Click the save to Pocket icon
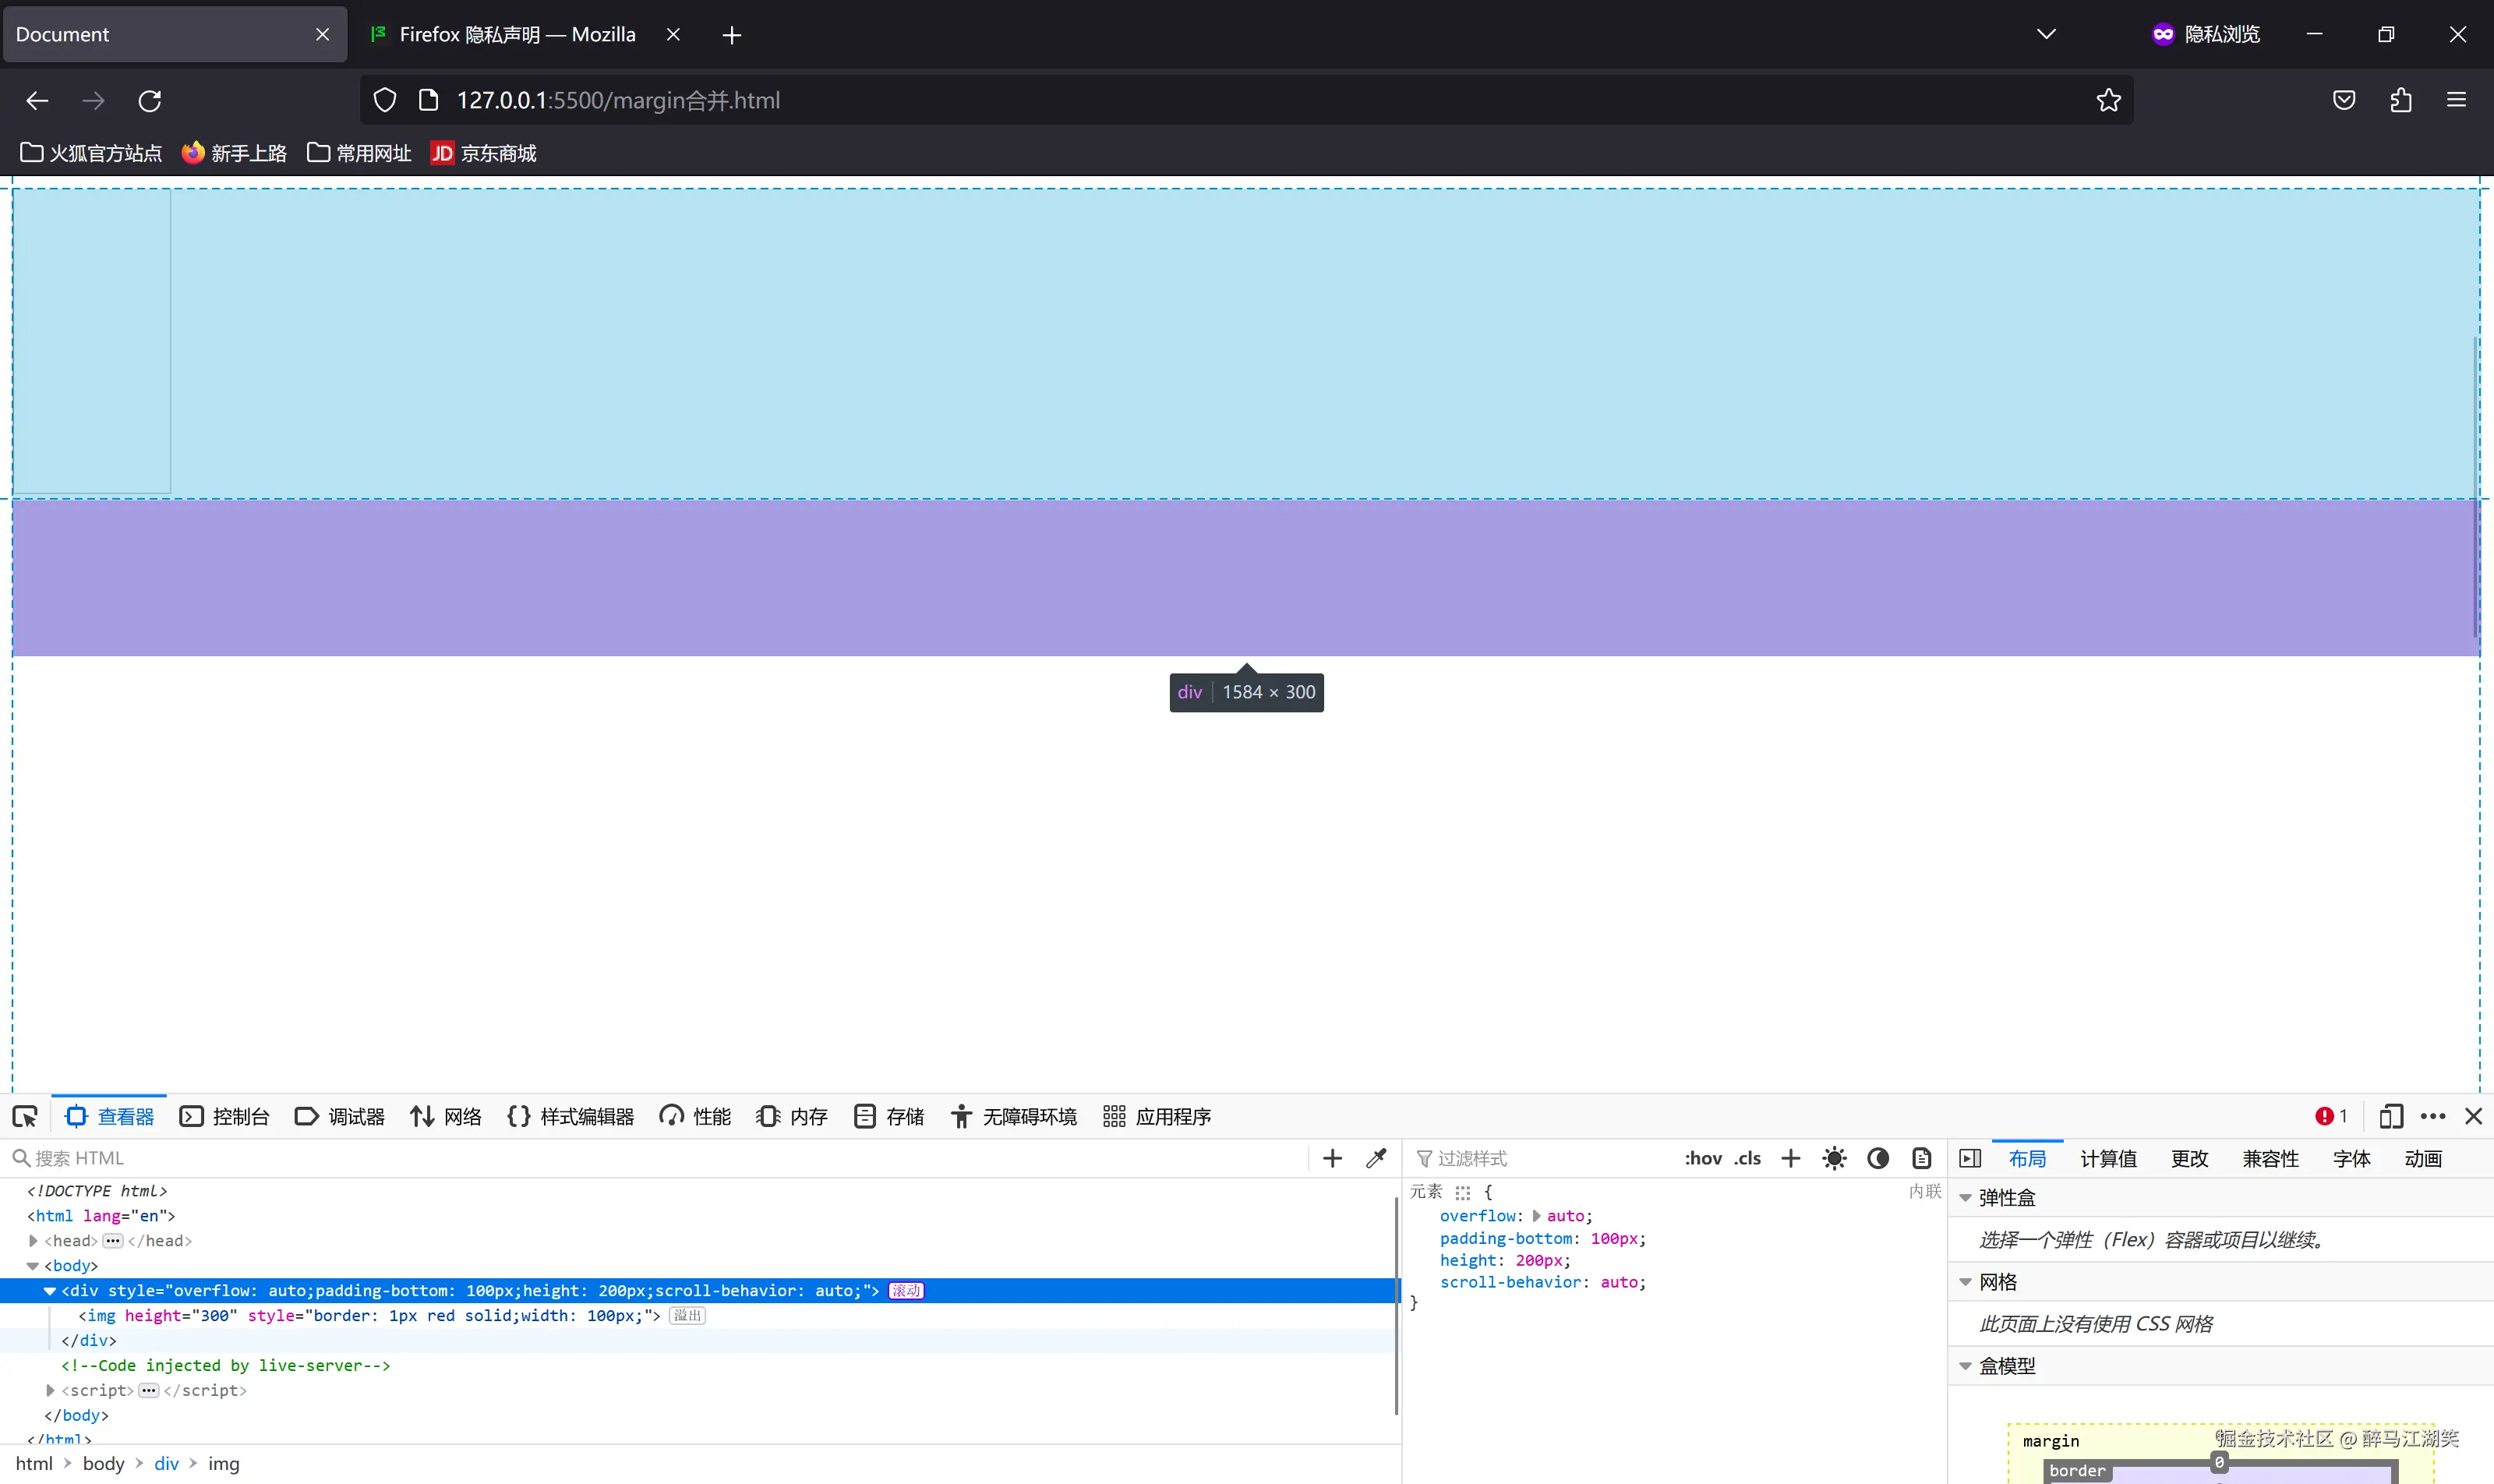 [x=2344, y=100]
